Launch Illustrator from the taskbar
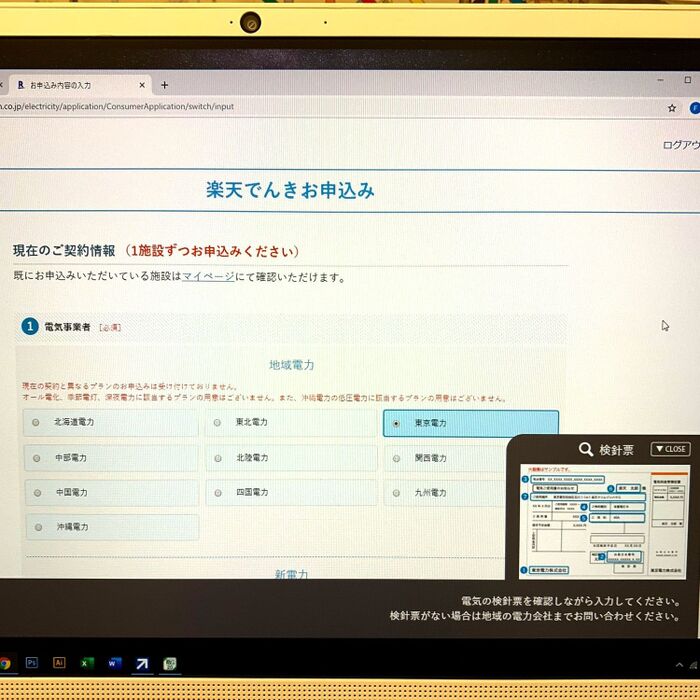 click(x=59, y=662)
